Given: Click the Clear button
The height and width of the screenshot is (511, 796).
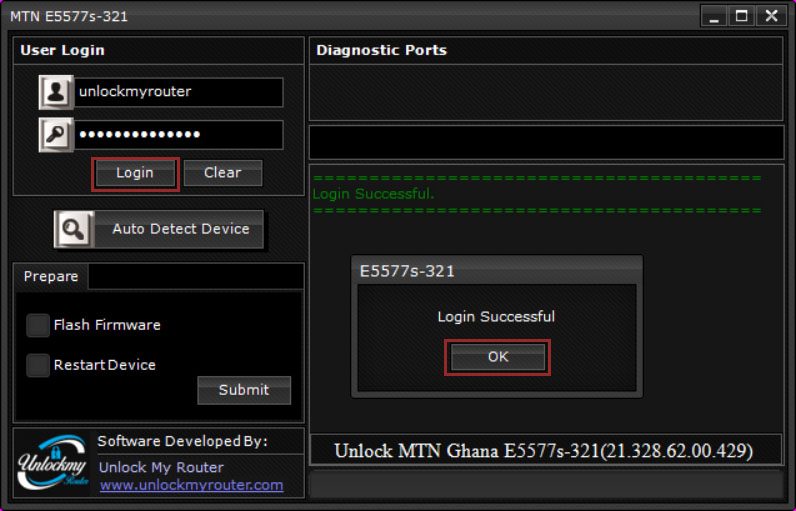Looking at the screenshot, I should [223, 173].
